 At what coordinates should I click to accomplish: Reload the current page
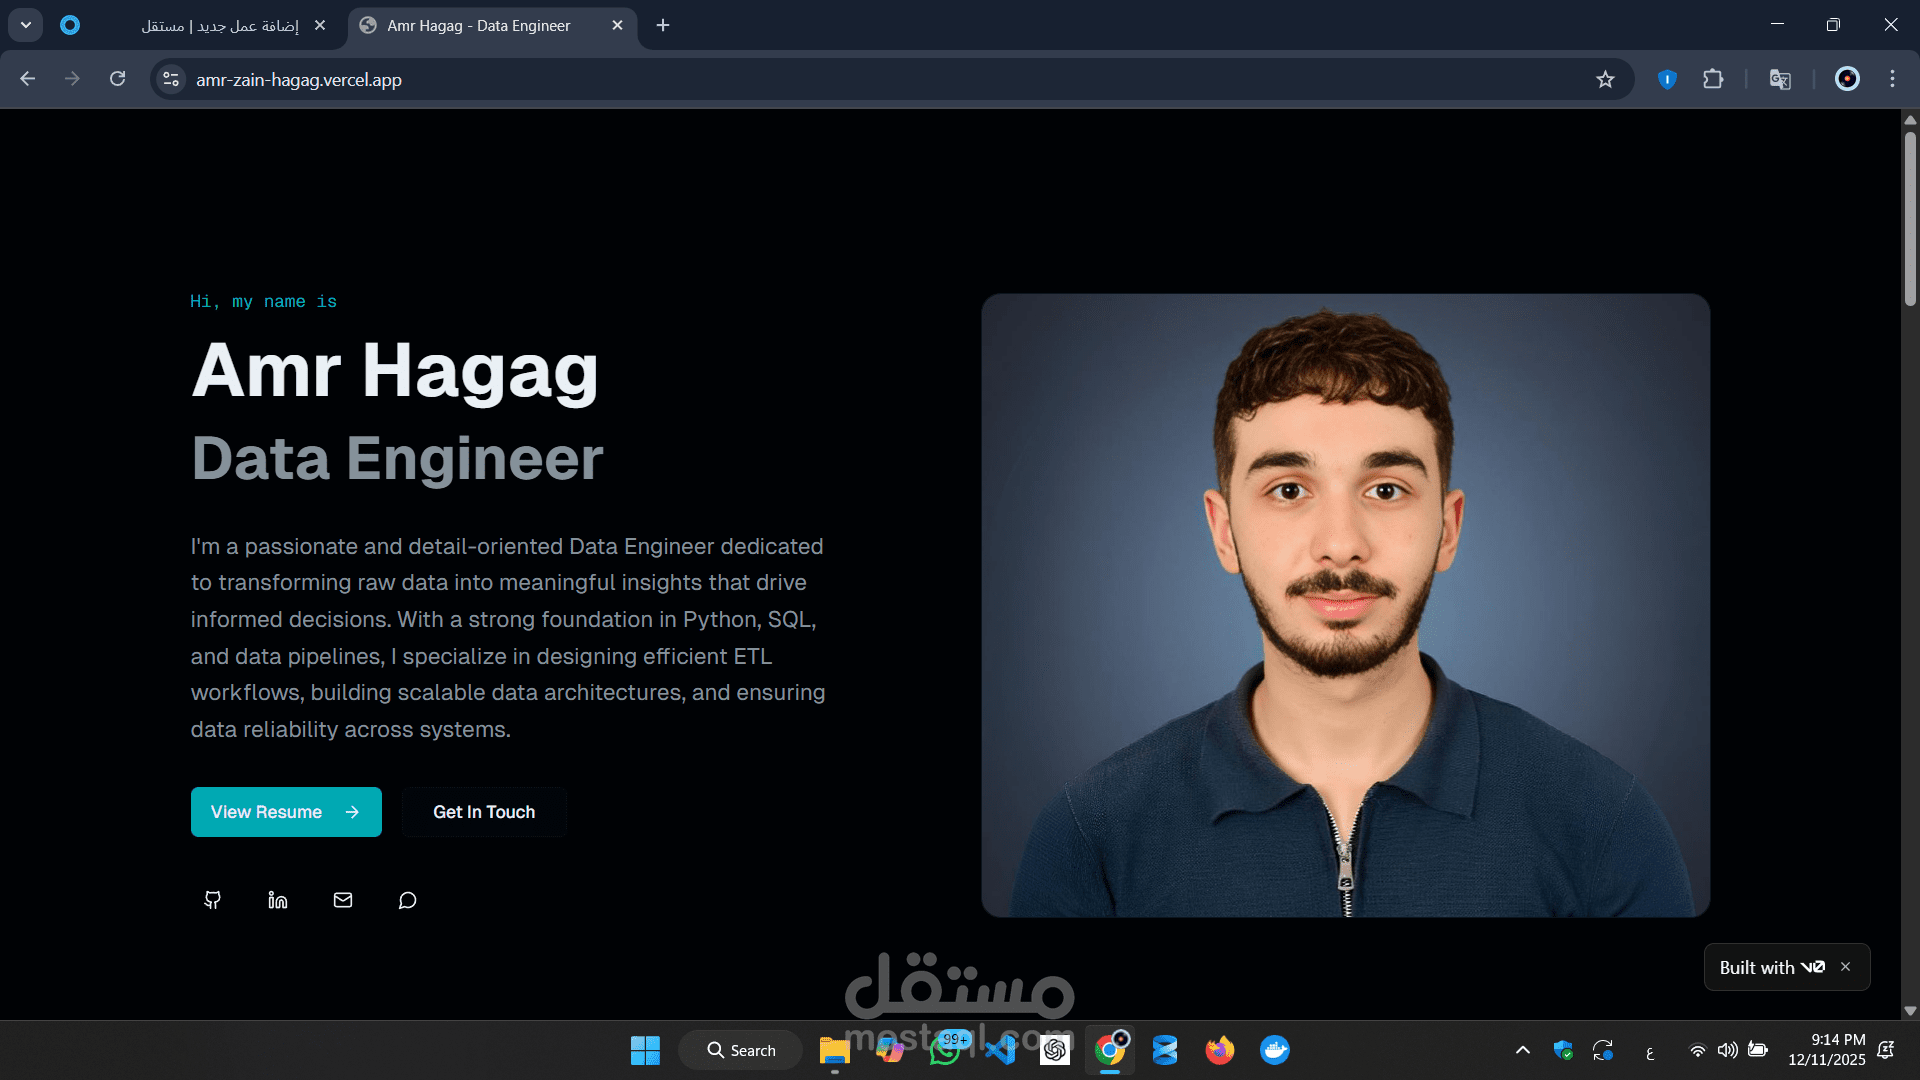point(118,79)
